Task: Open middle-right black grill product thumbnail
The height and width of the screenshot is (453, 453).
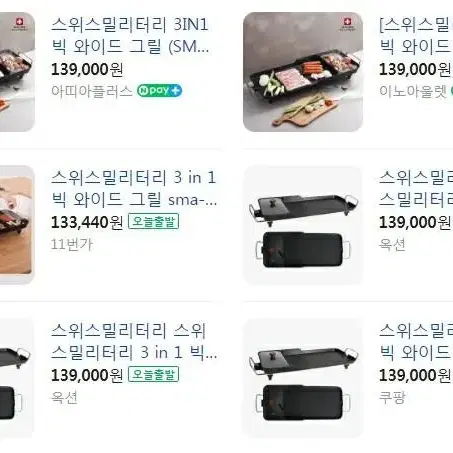Action: coord(303,225)
